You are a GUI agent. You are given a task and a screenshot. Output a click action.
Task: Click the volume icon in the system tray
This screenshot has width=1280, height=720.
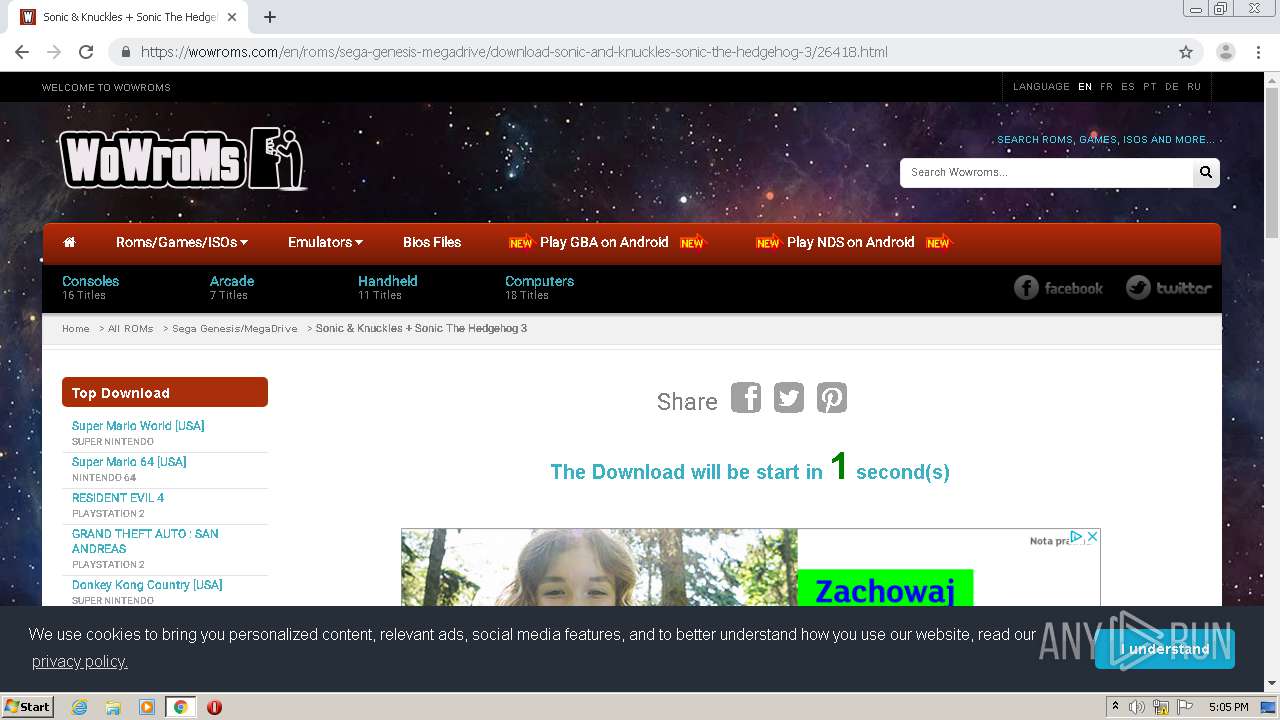pyautogui.click(x=1137, y=707)
